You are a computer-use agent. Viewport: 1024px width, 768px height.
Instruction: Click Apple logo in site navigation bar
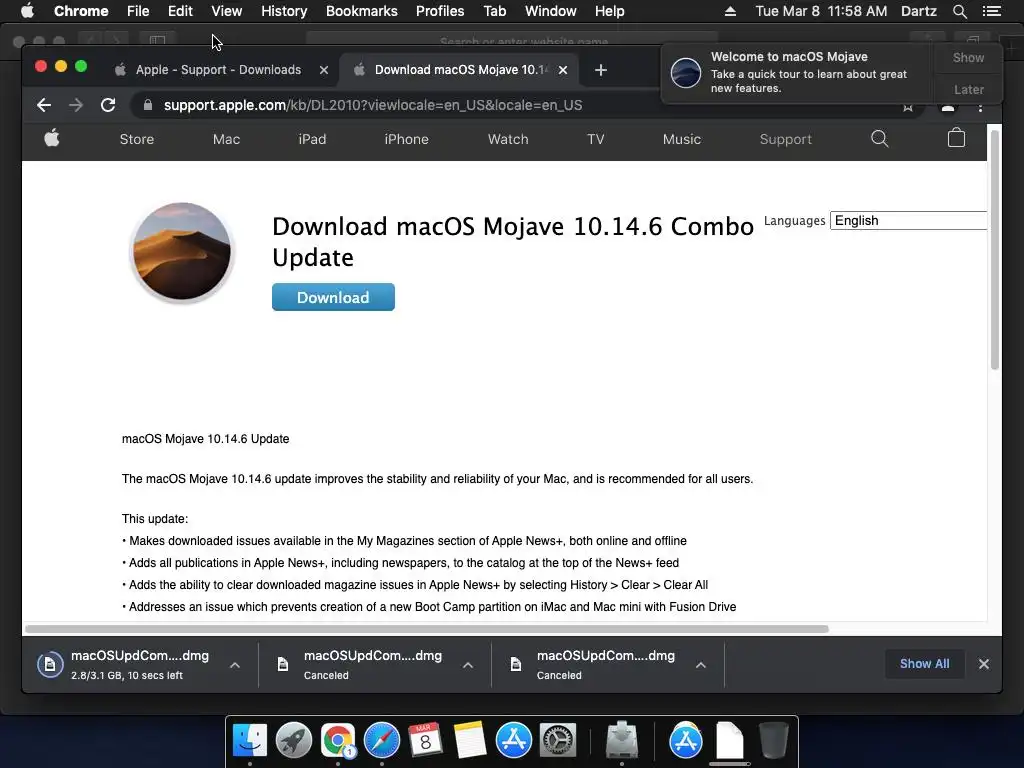pos(52,138)
